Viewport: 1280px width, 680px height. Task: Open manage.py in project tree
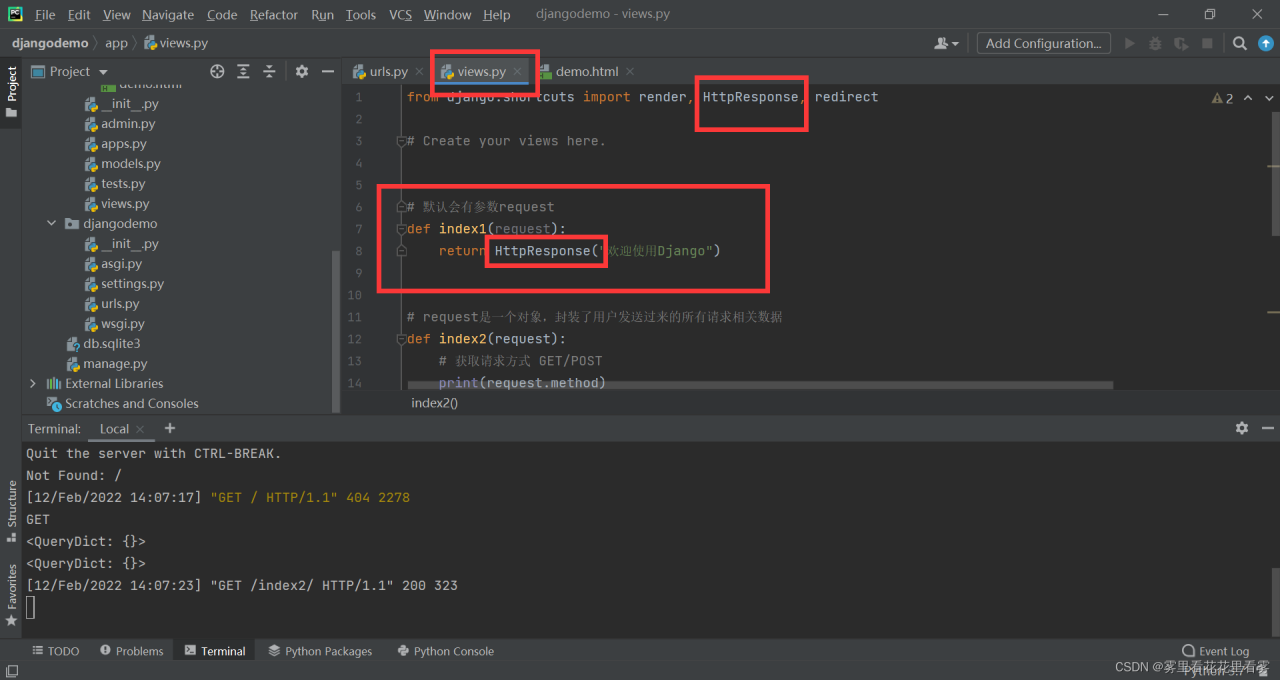pyautogui.click(x=115, y=364)
